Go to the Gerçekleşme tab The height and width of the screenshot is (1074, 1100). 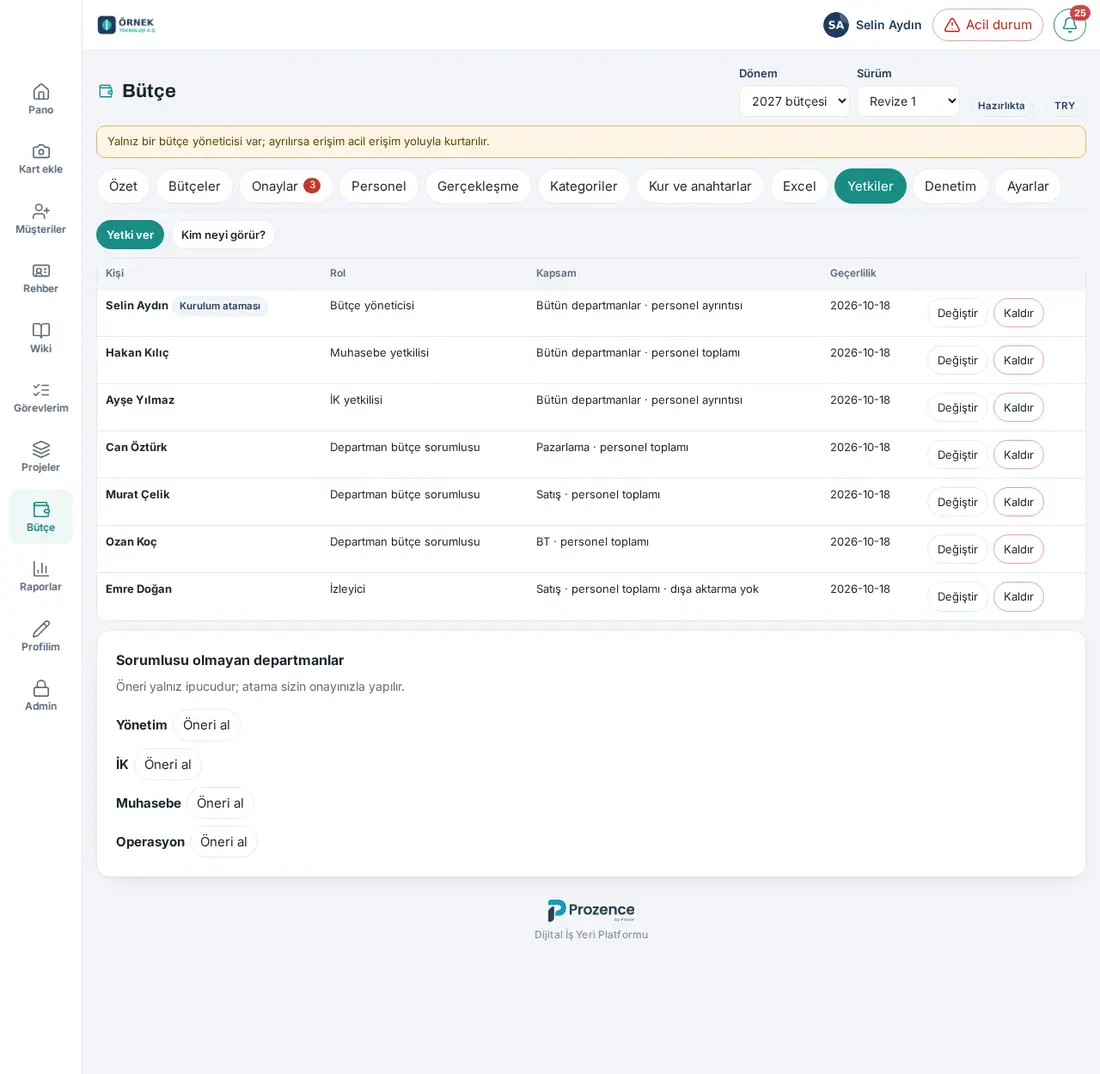[x=478, y=187]
